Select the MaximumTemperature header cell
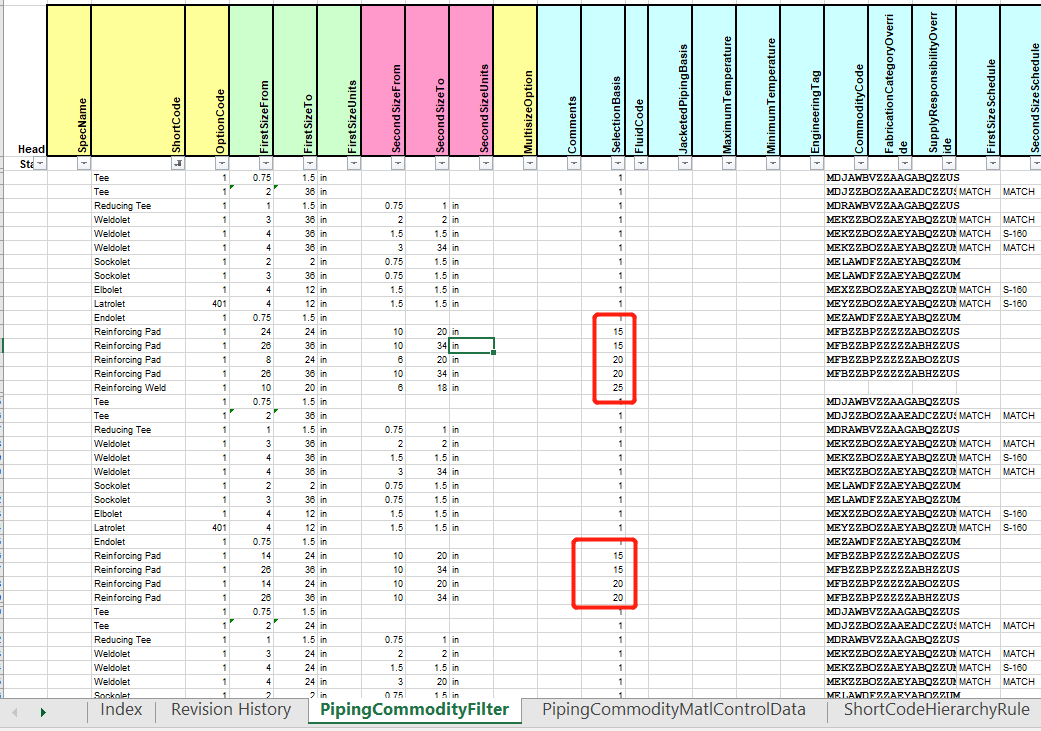The image size is (1041, 731). click(x=714, y=80)
